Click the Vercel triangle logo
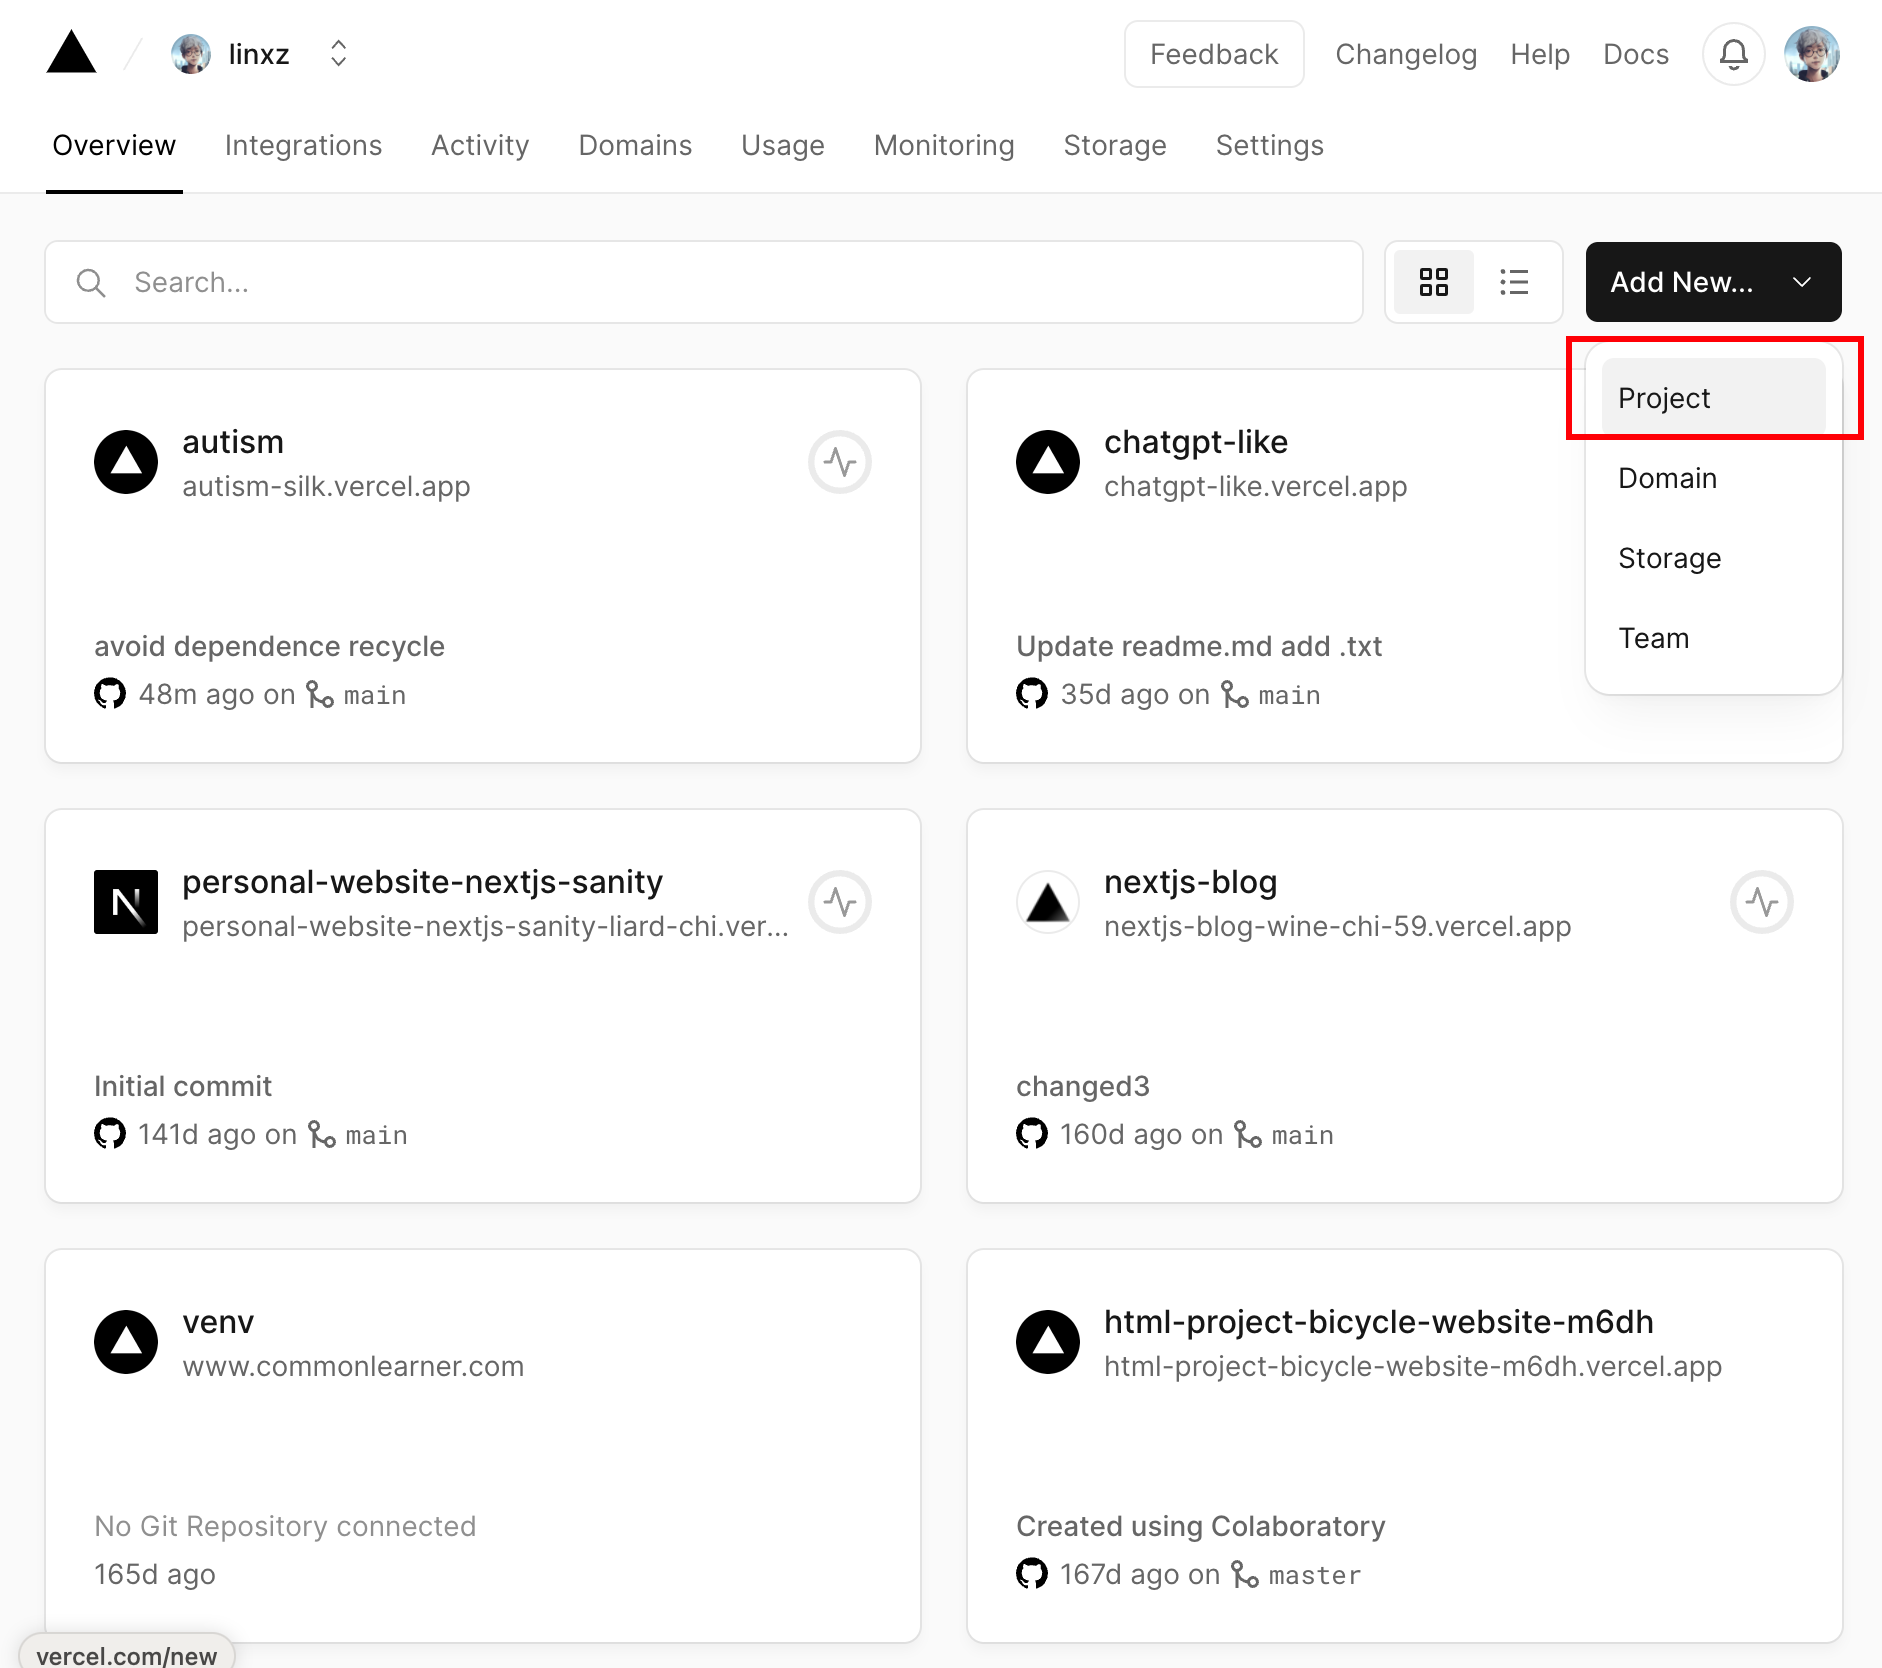 point(71,53)
